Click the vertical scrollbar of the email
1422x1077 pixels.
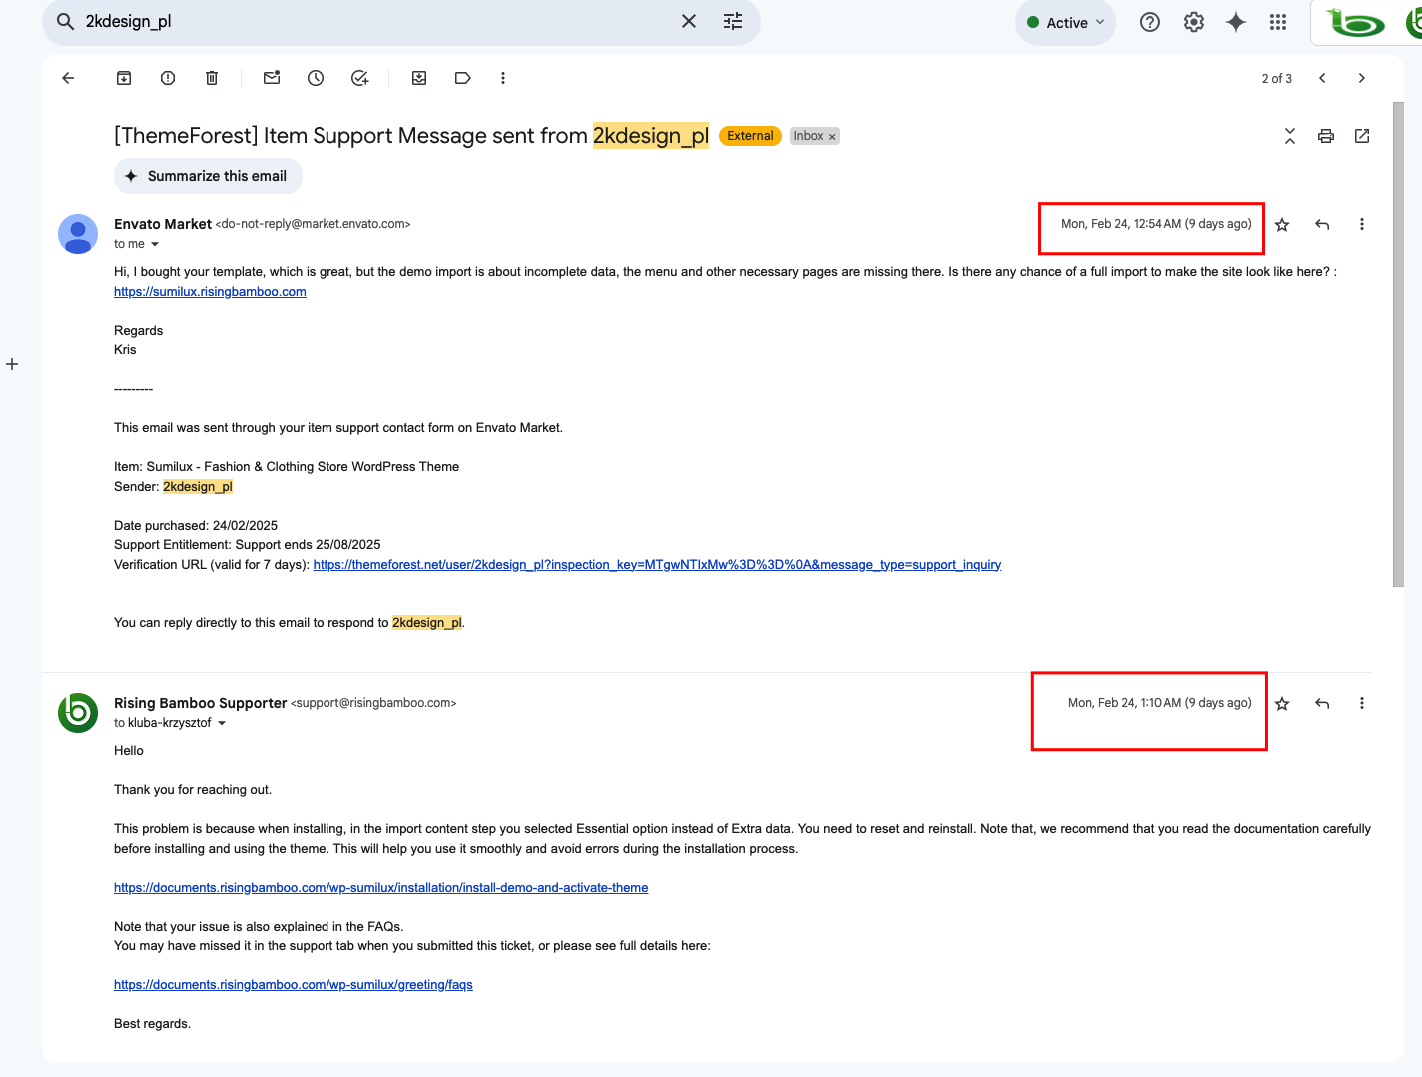coord(1398,344)
